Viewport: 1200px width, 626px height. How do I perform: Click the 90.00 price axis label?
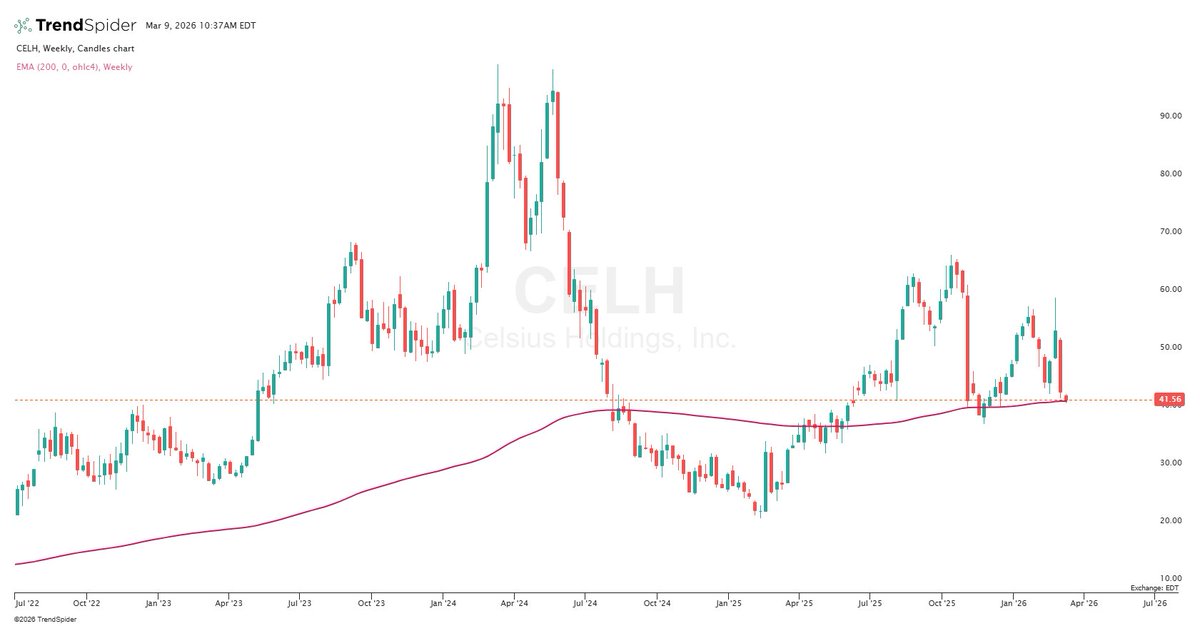click(1170, 115)
